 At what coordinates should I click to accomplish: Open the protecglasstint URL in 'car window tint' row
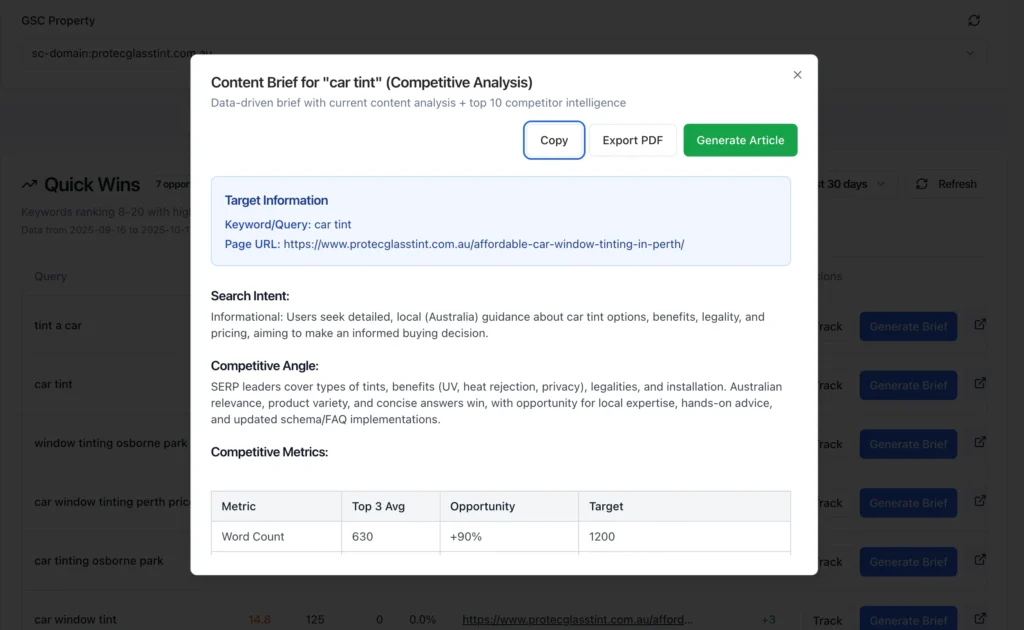coord(576,620)
